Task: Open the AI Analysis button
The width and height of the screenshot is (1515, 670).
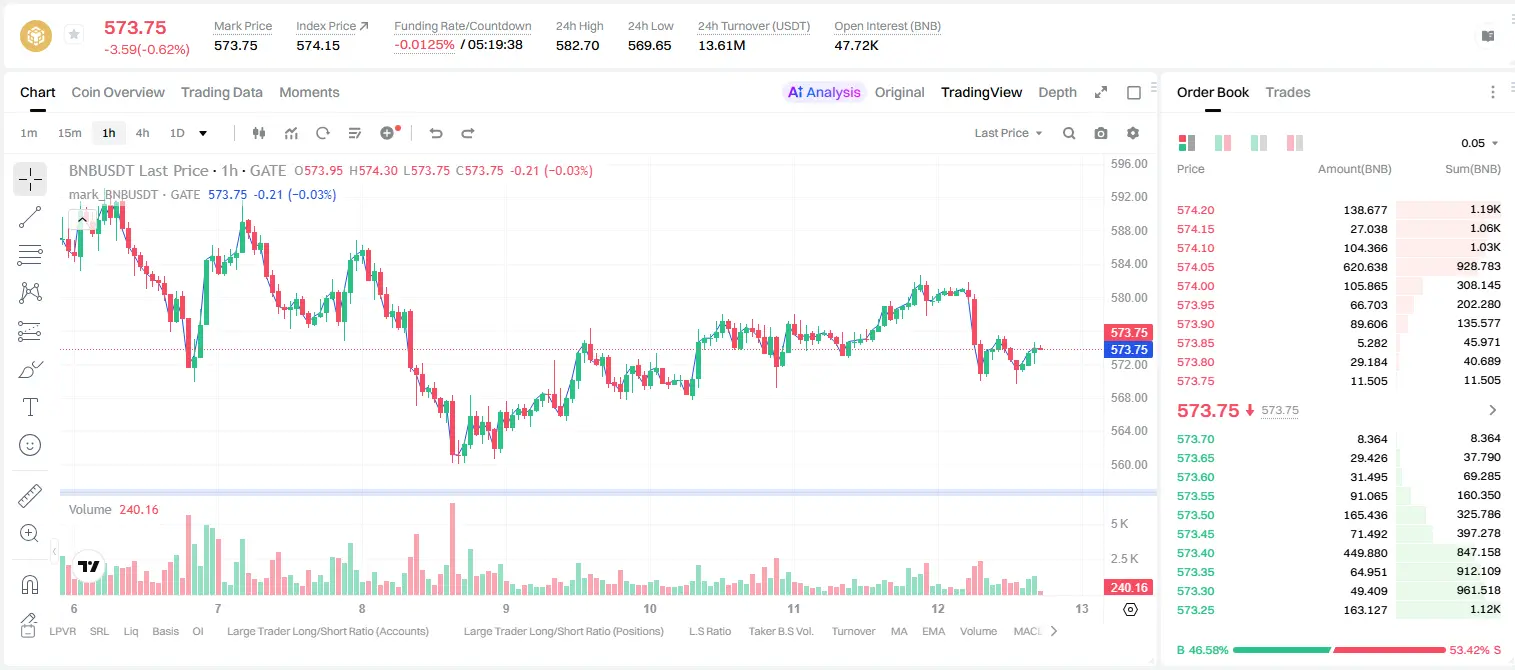Action: pos(823,92)
